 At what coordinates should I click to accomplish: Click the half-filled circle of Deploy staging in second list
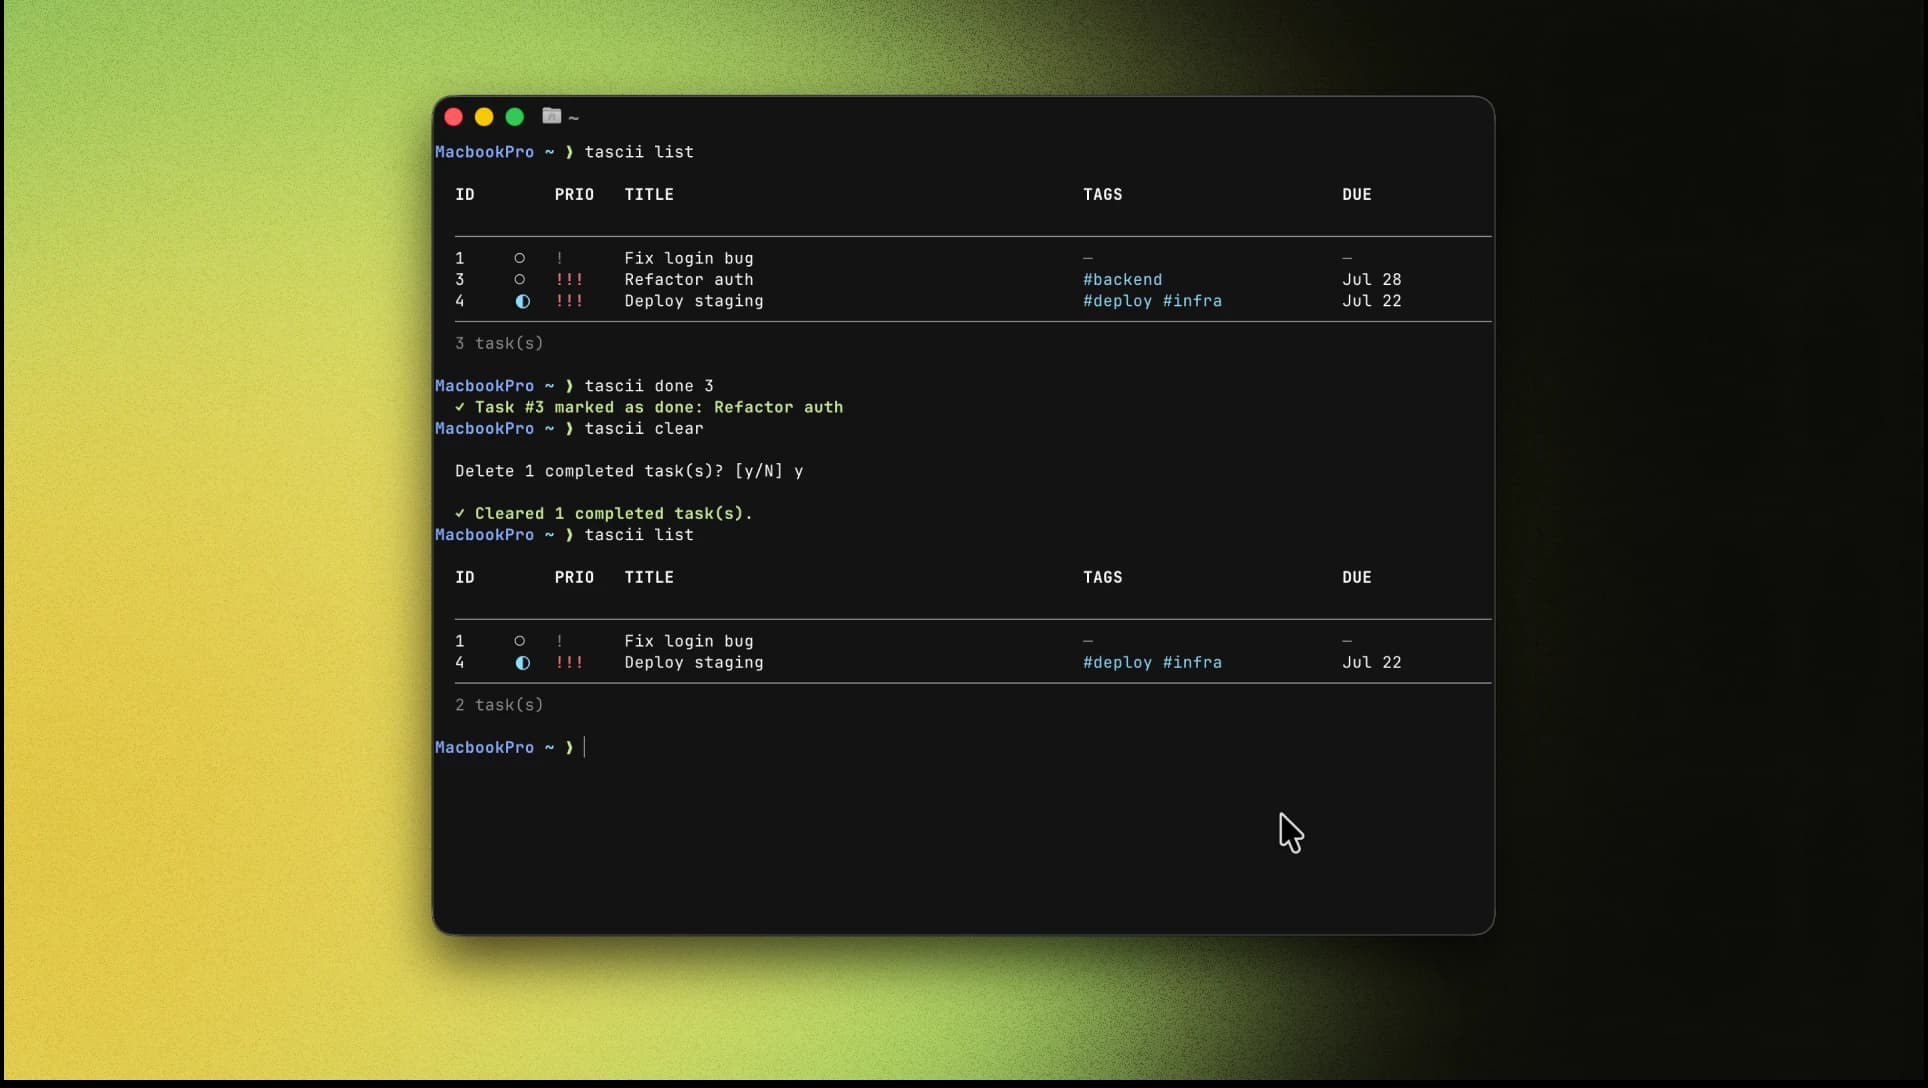522,663
